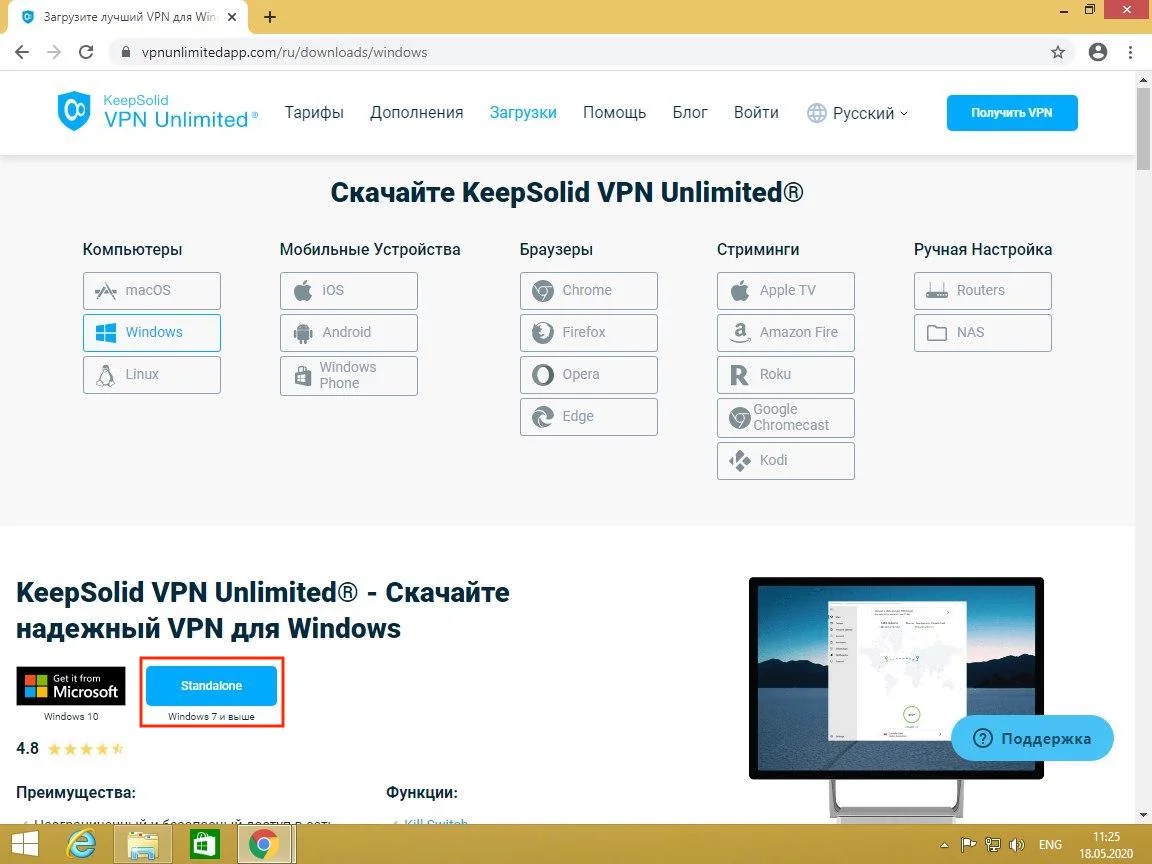Select the macOS download option
The width and height of the screenshot is (1152, 864).
(152, 291)
